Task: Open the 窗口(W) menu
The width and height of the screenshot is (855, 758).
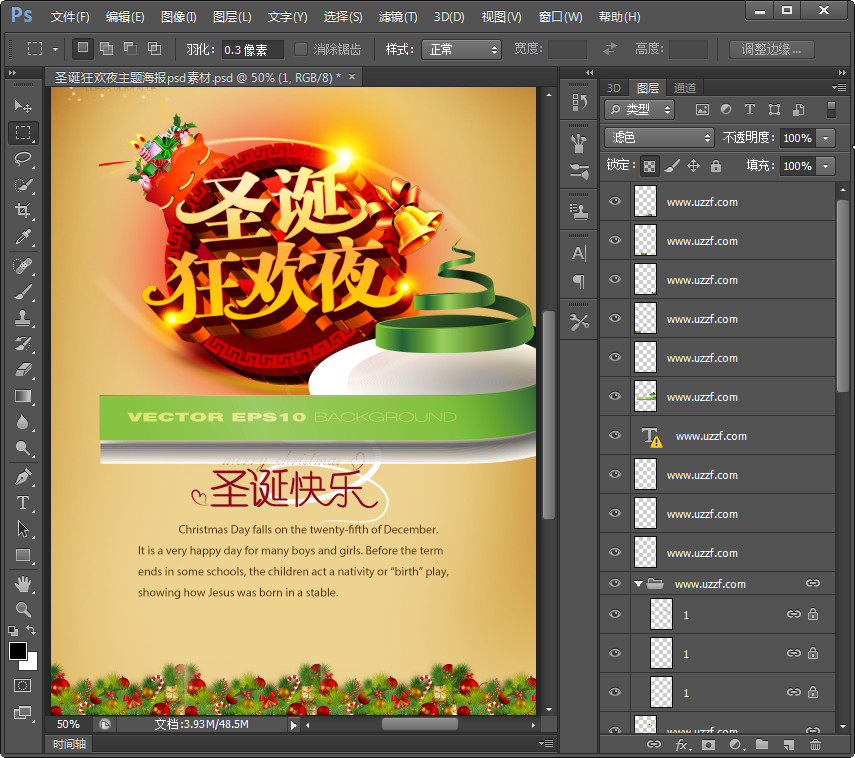Action: point(561,17)
